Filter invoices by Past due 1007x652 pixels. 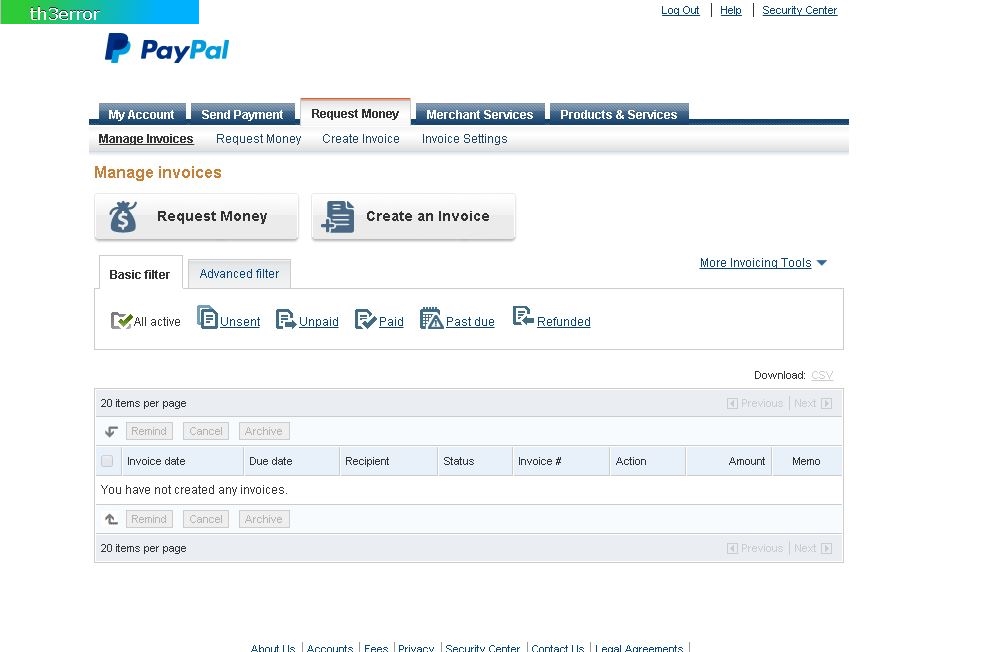tap(470, 322)
